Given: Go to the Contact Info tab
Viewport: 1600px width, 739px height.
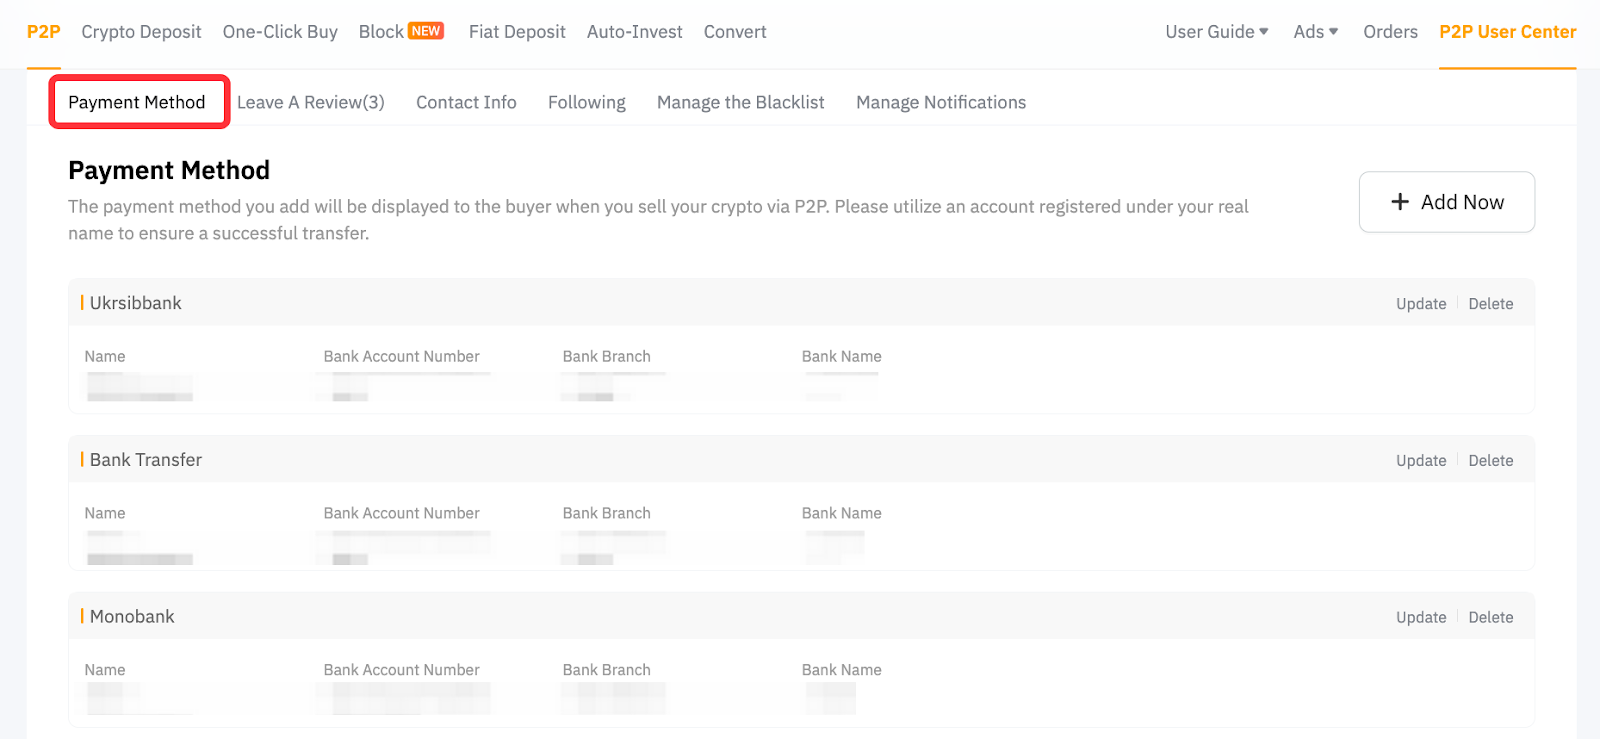Looking at the screenshot, I should [466, 102].
